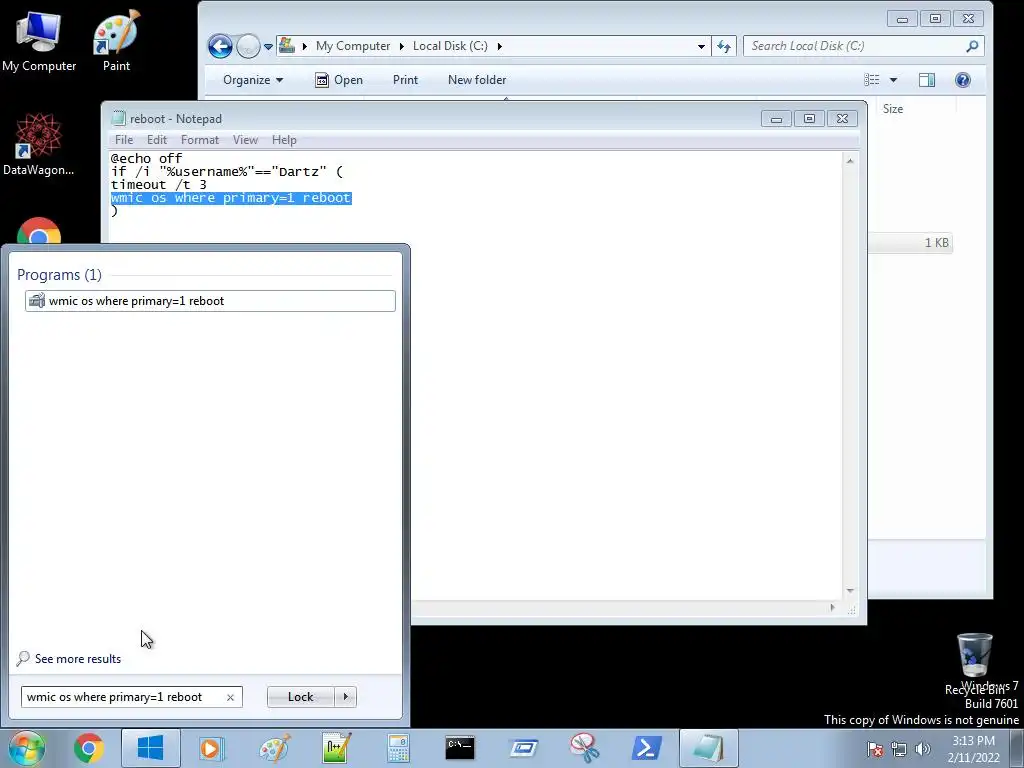This screenshot has height=768, width=1024.
Task: Click New folder in Explorer toolbar
Action: point(477,80)
